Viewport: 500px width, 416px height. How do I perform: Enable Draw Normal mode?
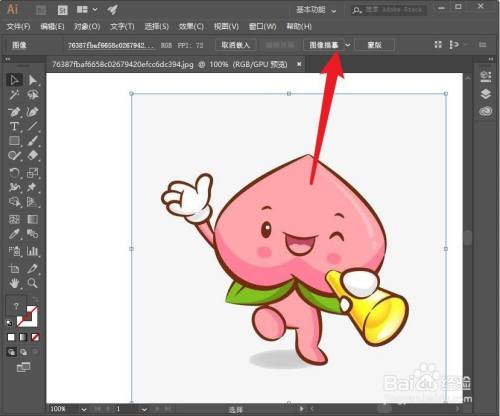[x=11, y=352]
